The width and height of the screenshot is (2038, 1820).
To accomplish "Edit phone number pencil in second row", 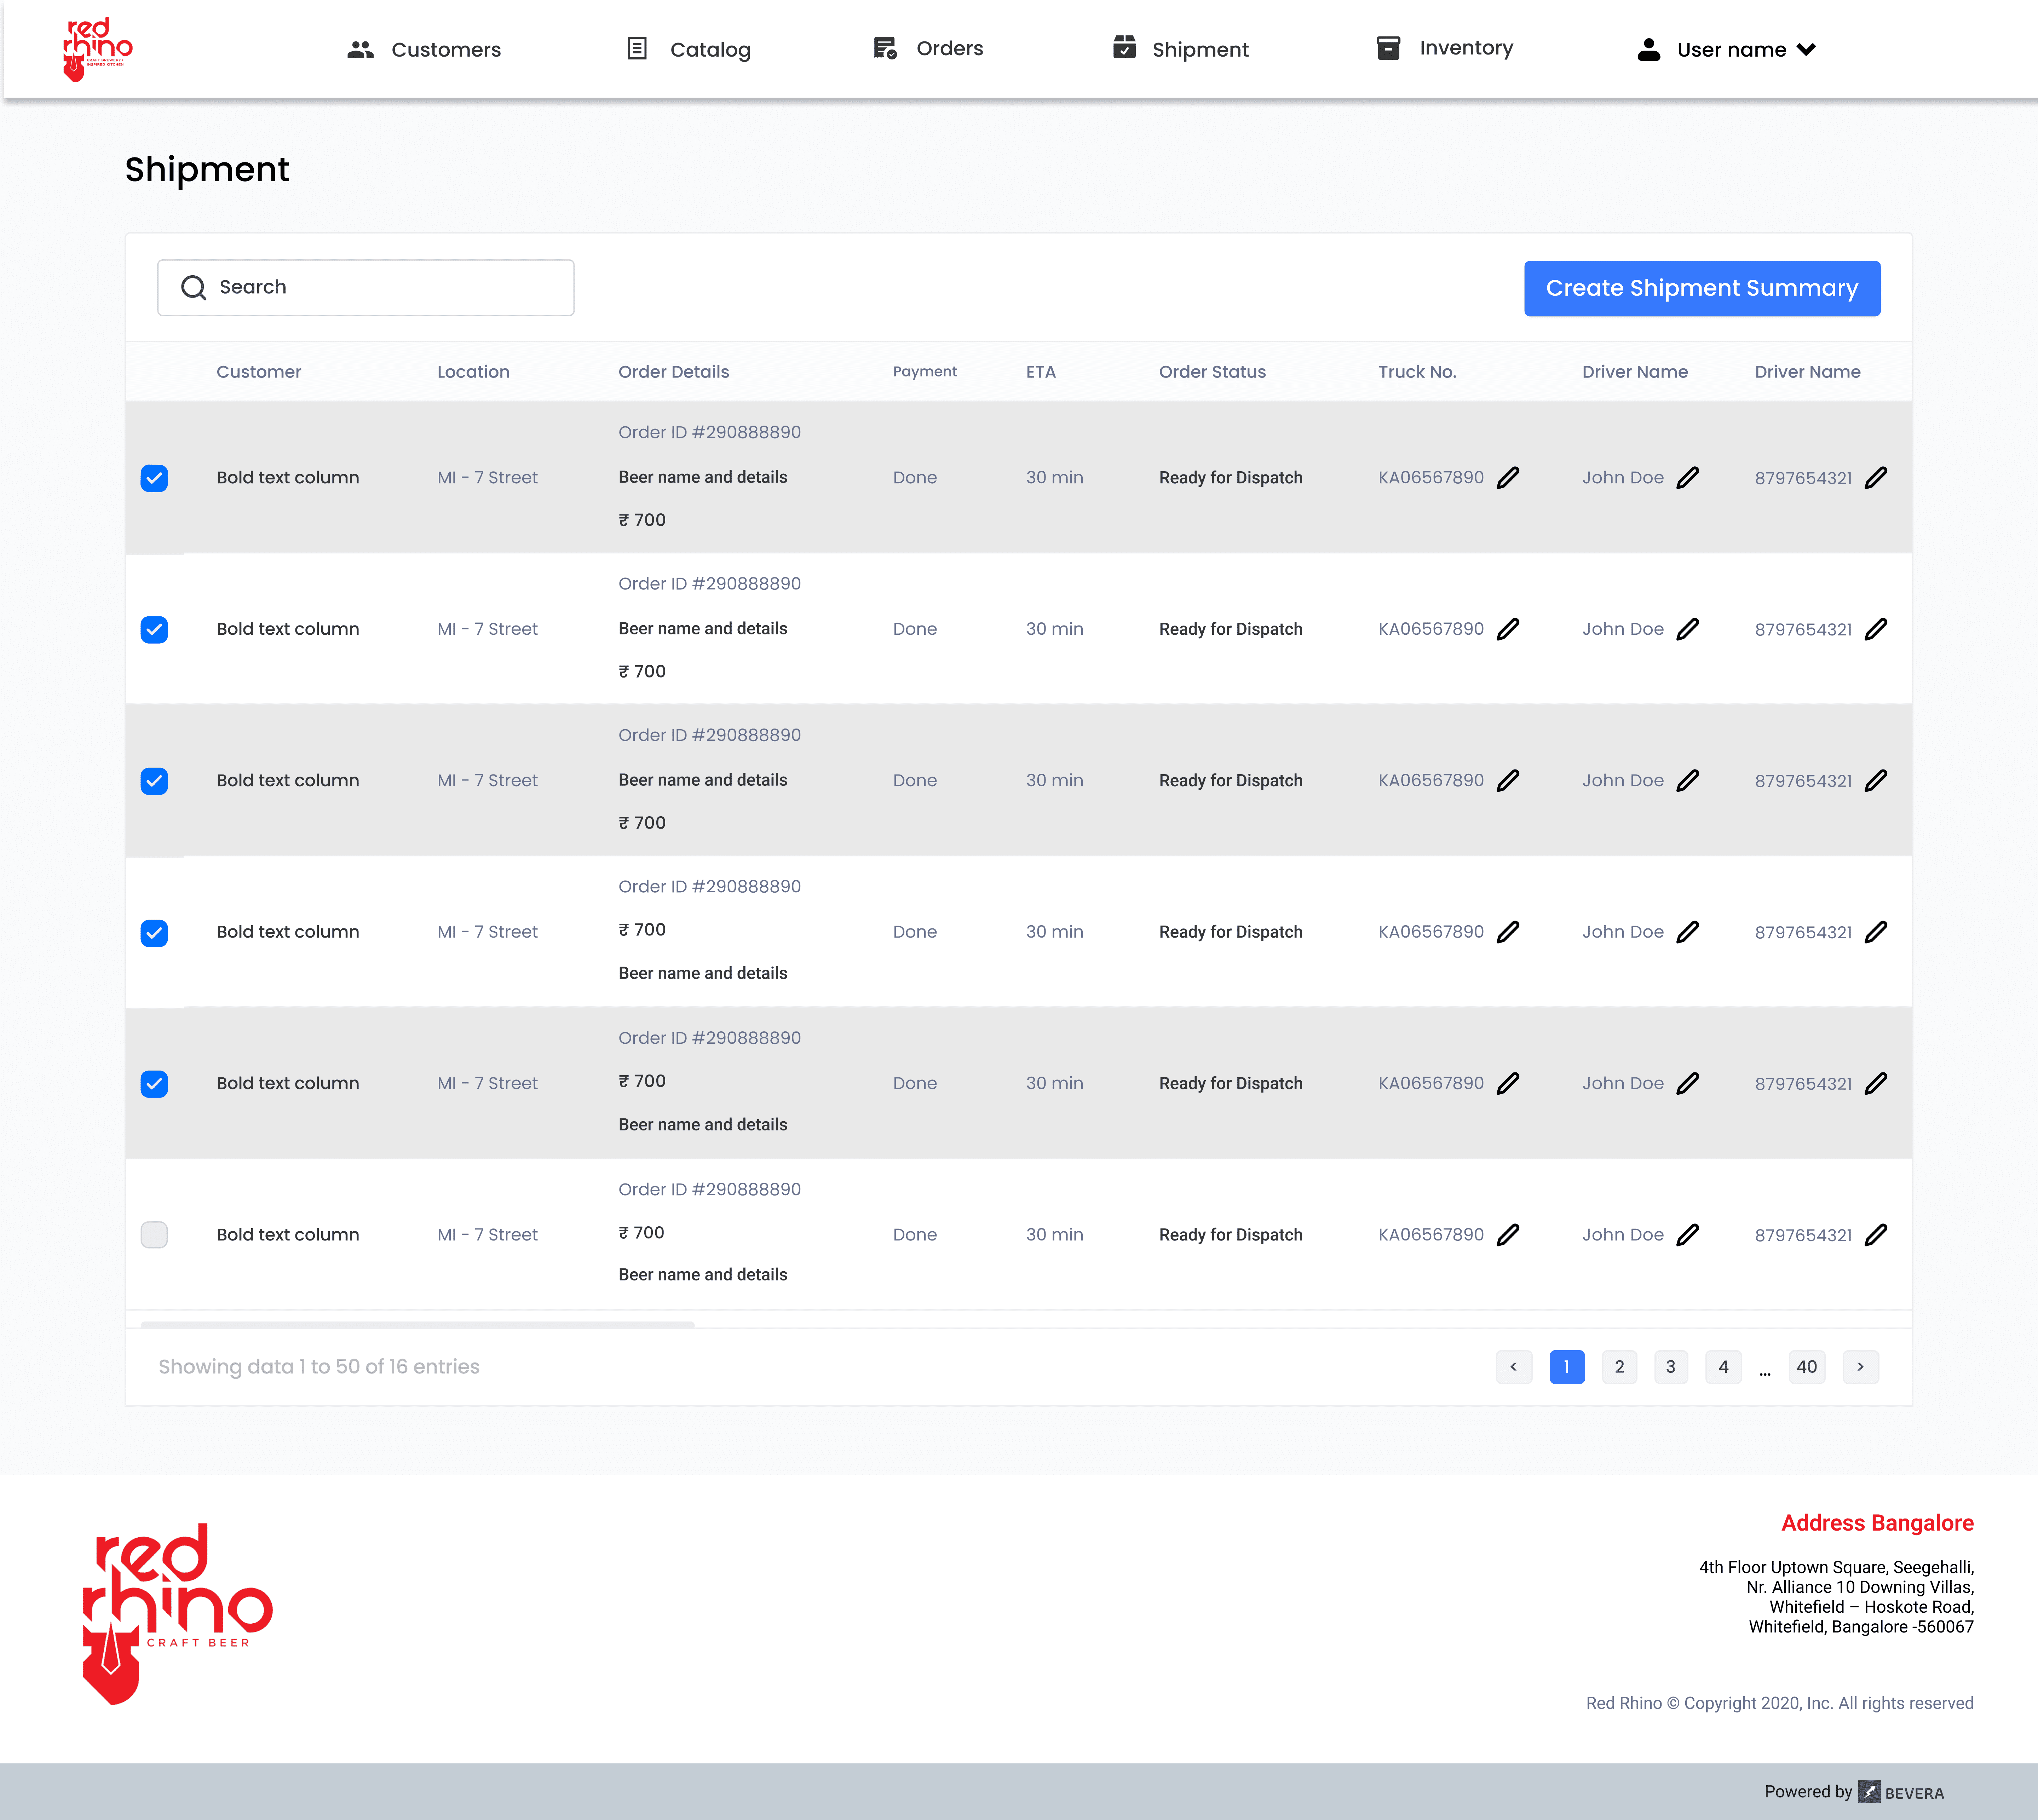I will tap(1876, 629).
